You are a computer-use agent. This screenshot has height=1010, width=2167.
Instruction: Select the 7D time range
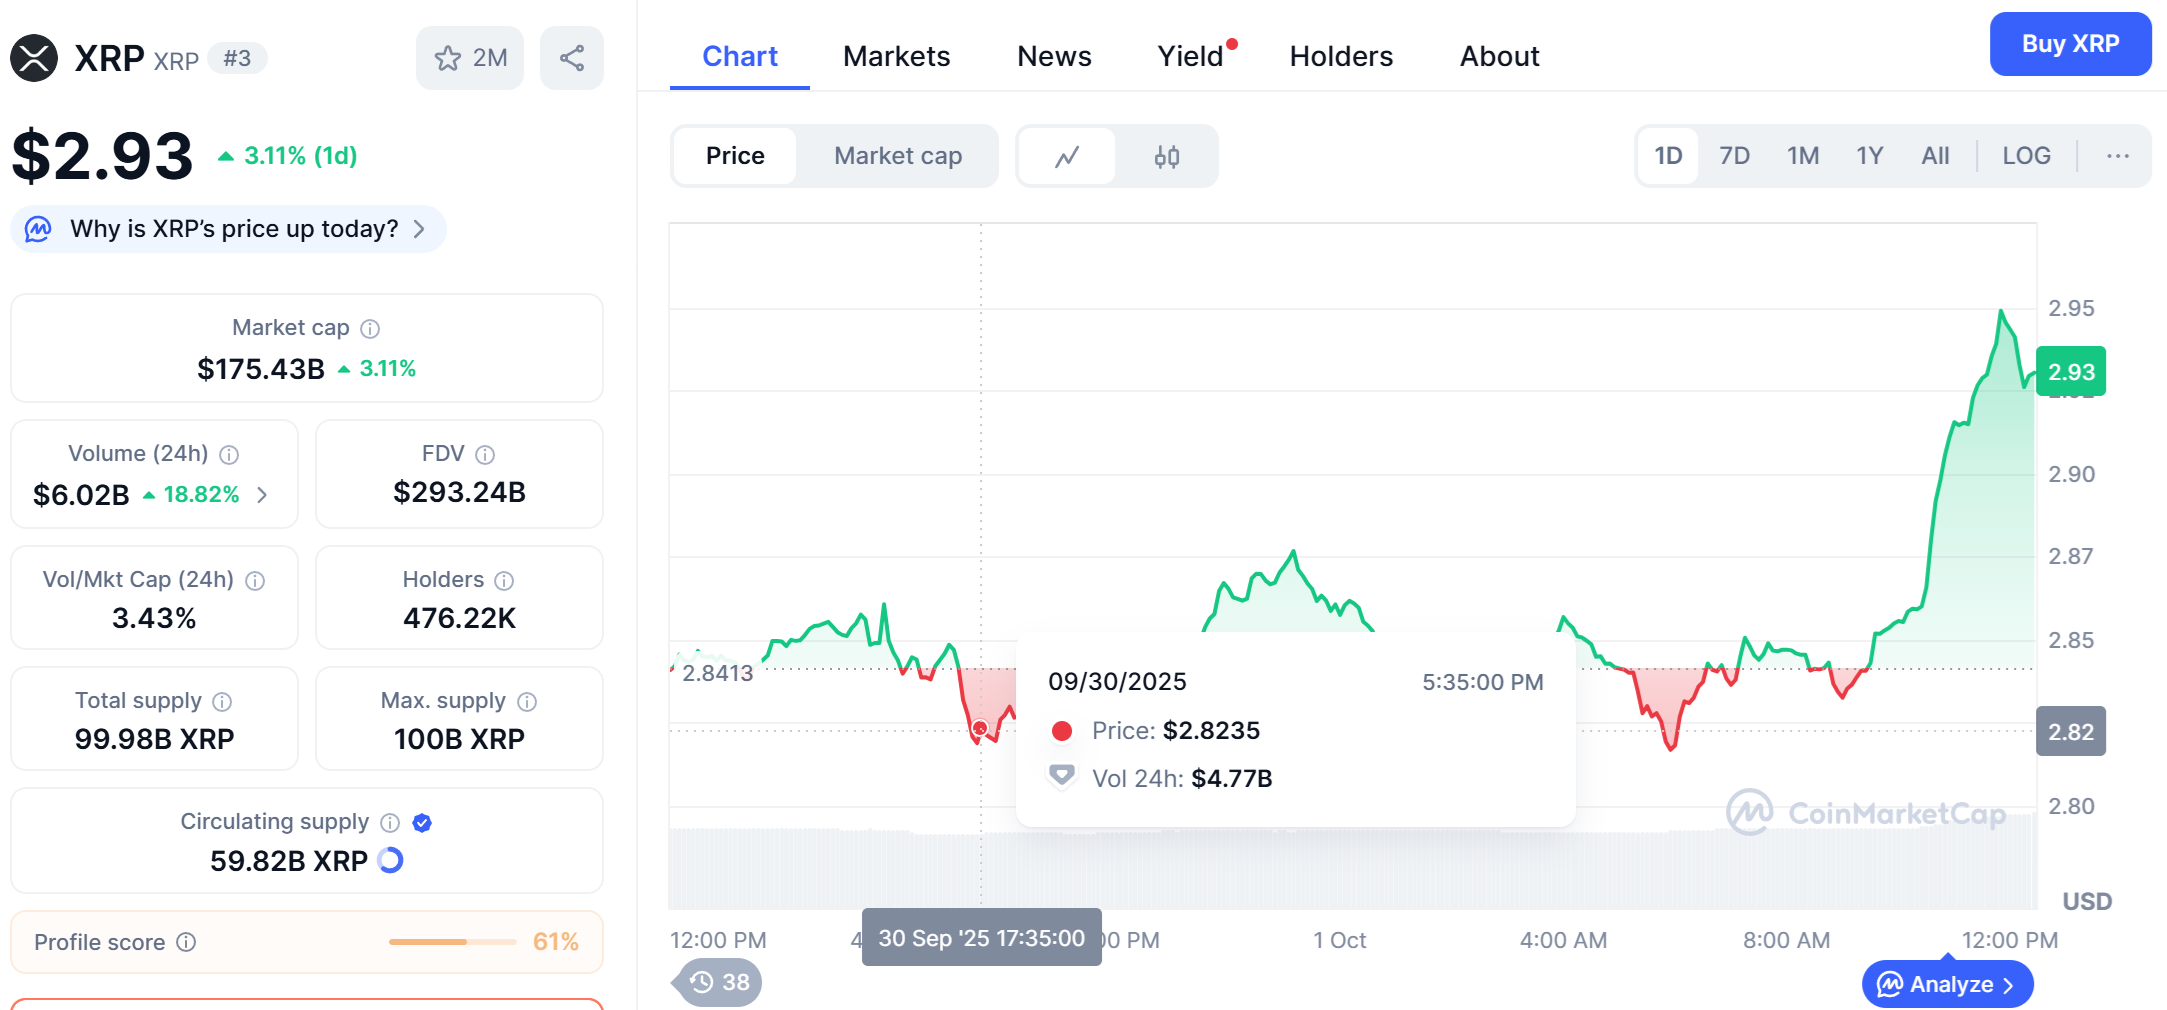[1734, 156]
